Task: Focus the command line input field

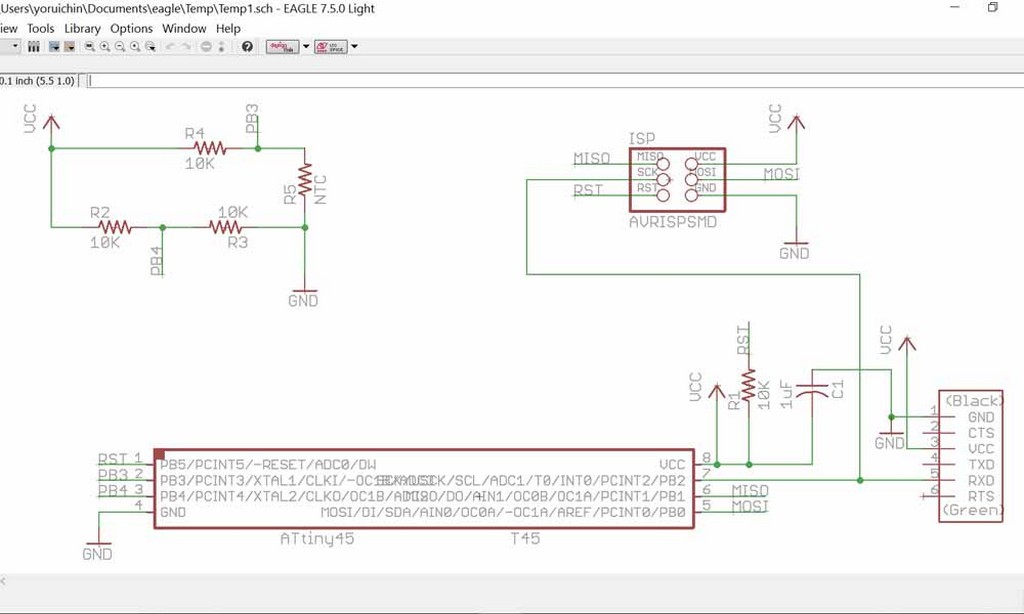Action: click(x=555, y=81)
